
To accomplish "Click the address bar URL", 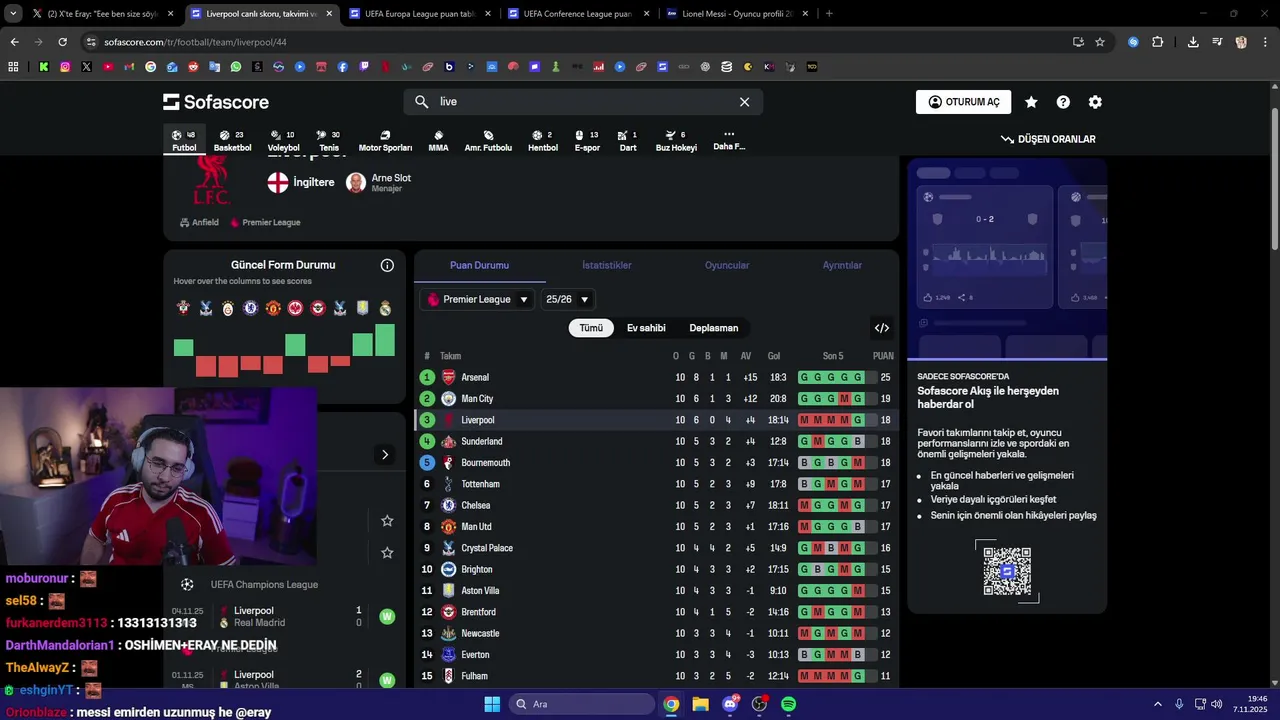I will 195,42.
